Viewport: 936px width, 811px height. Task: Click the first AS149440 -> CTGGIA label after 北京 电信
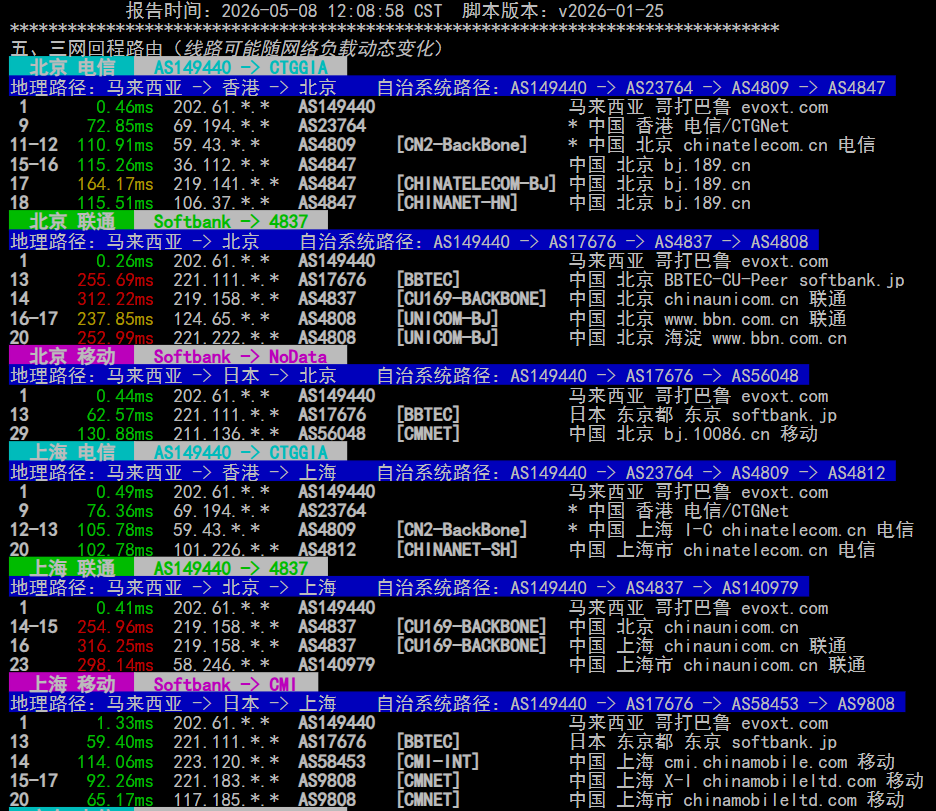click(x=241, y=67)
